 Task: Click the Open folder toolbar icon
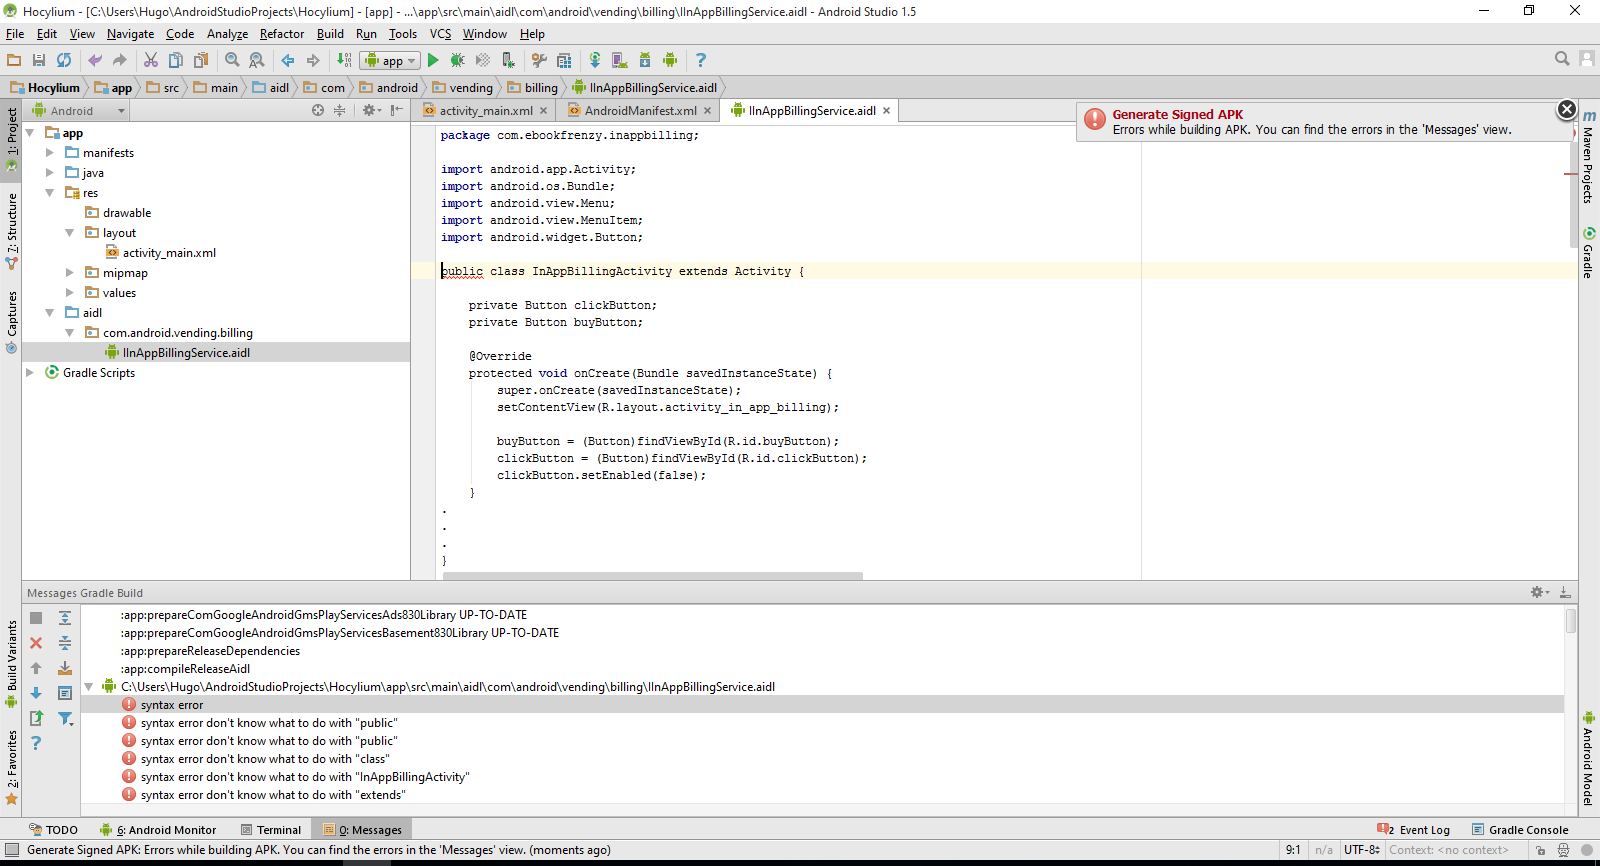point(14,60)
